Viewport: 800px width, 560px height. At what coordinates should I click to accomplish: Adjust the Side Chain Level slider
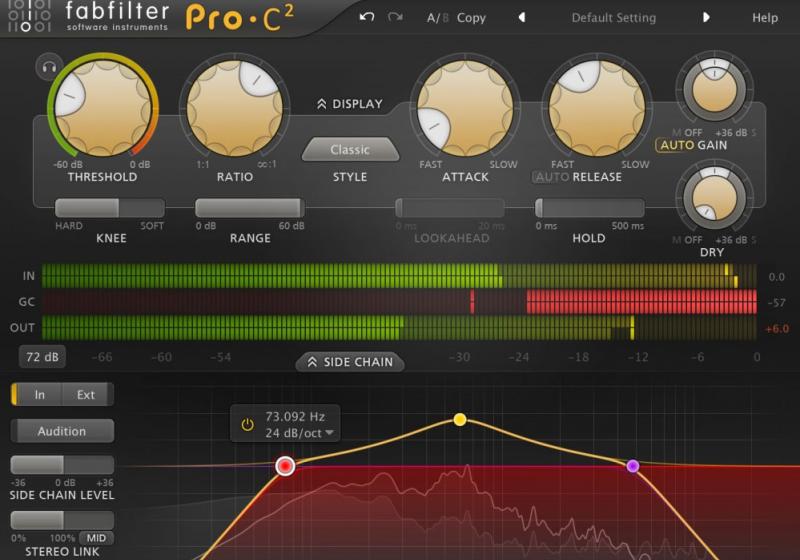(x=62, y=465)
